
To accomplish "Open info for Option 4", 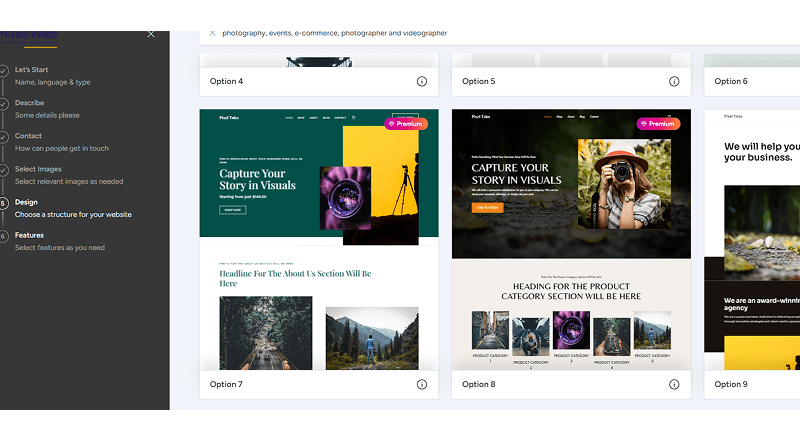I will tap(422, 81).
